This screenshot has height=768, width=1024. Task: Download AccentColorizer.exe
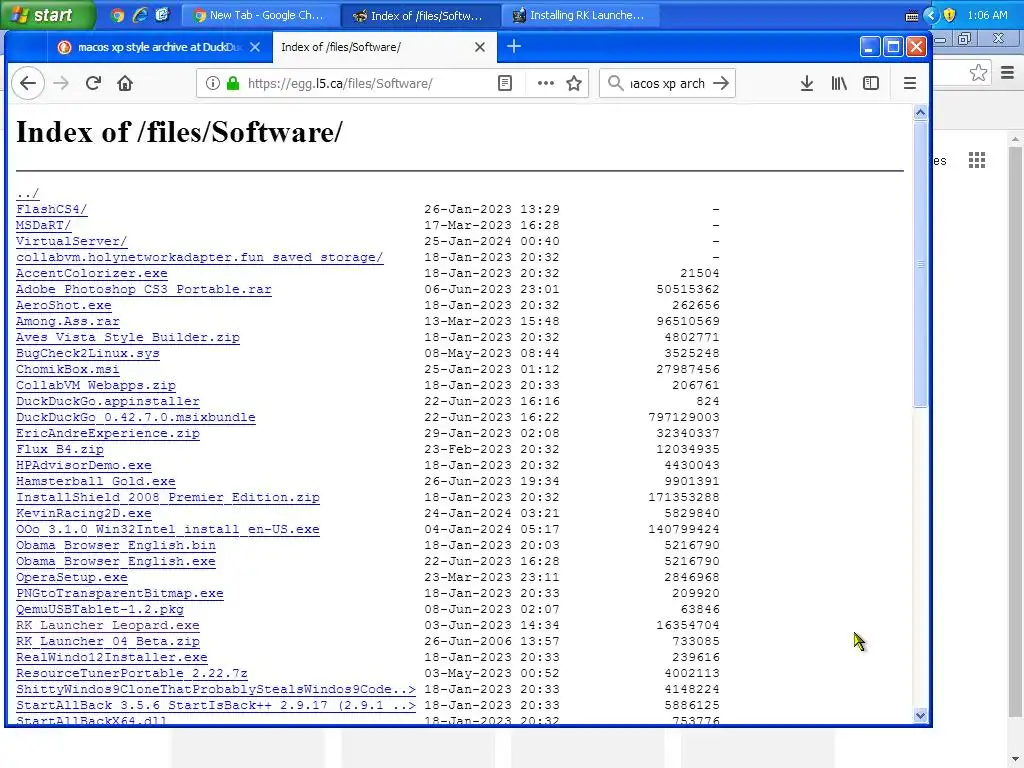point(91,273)
